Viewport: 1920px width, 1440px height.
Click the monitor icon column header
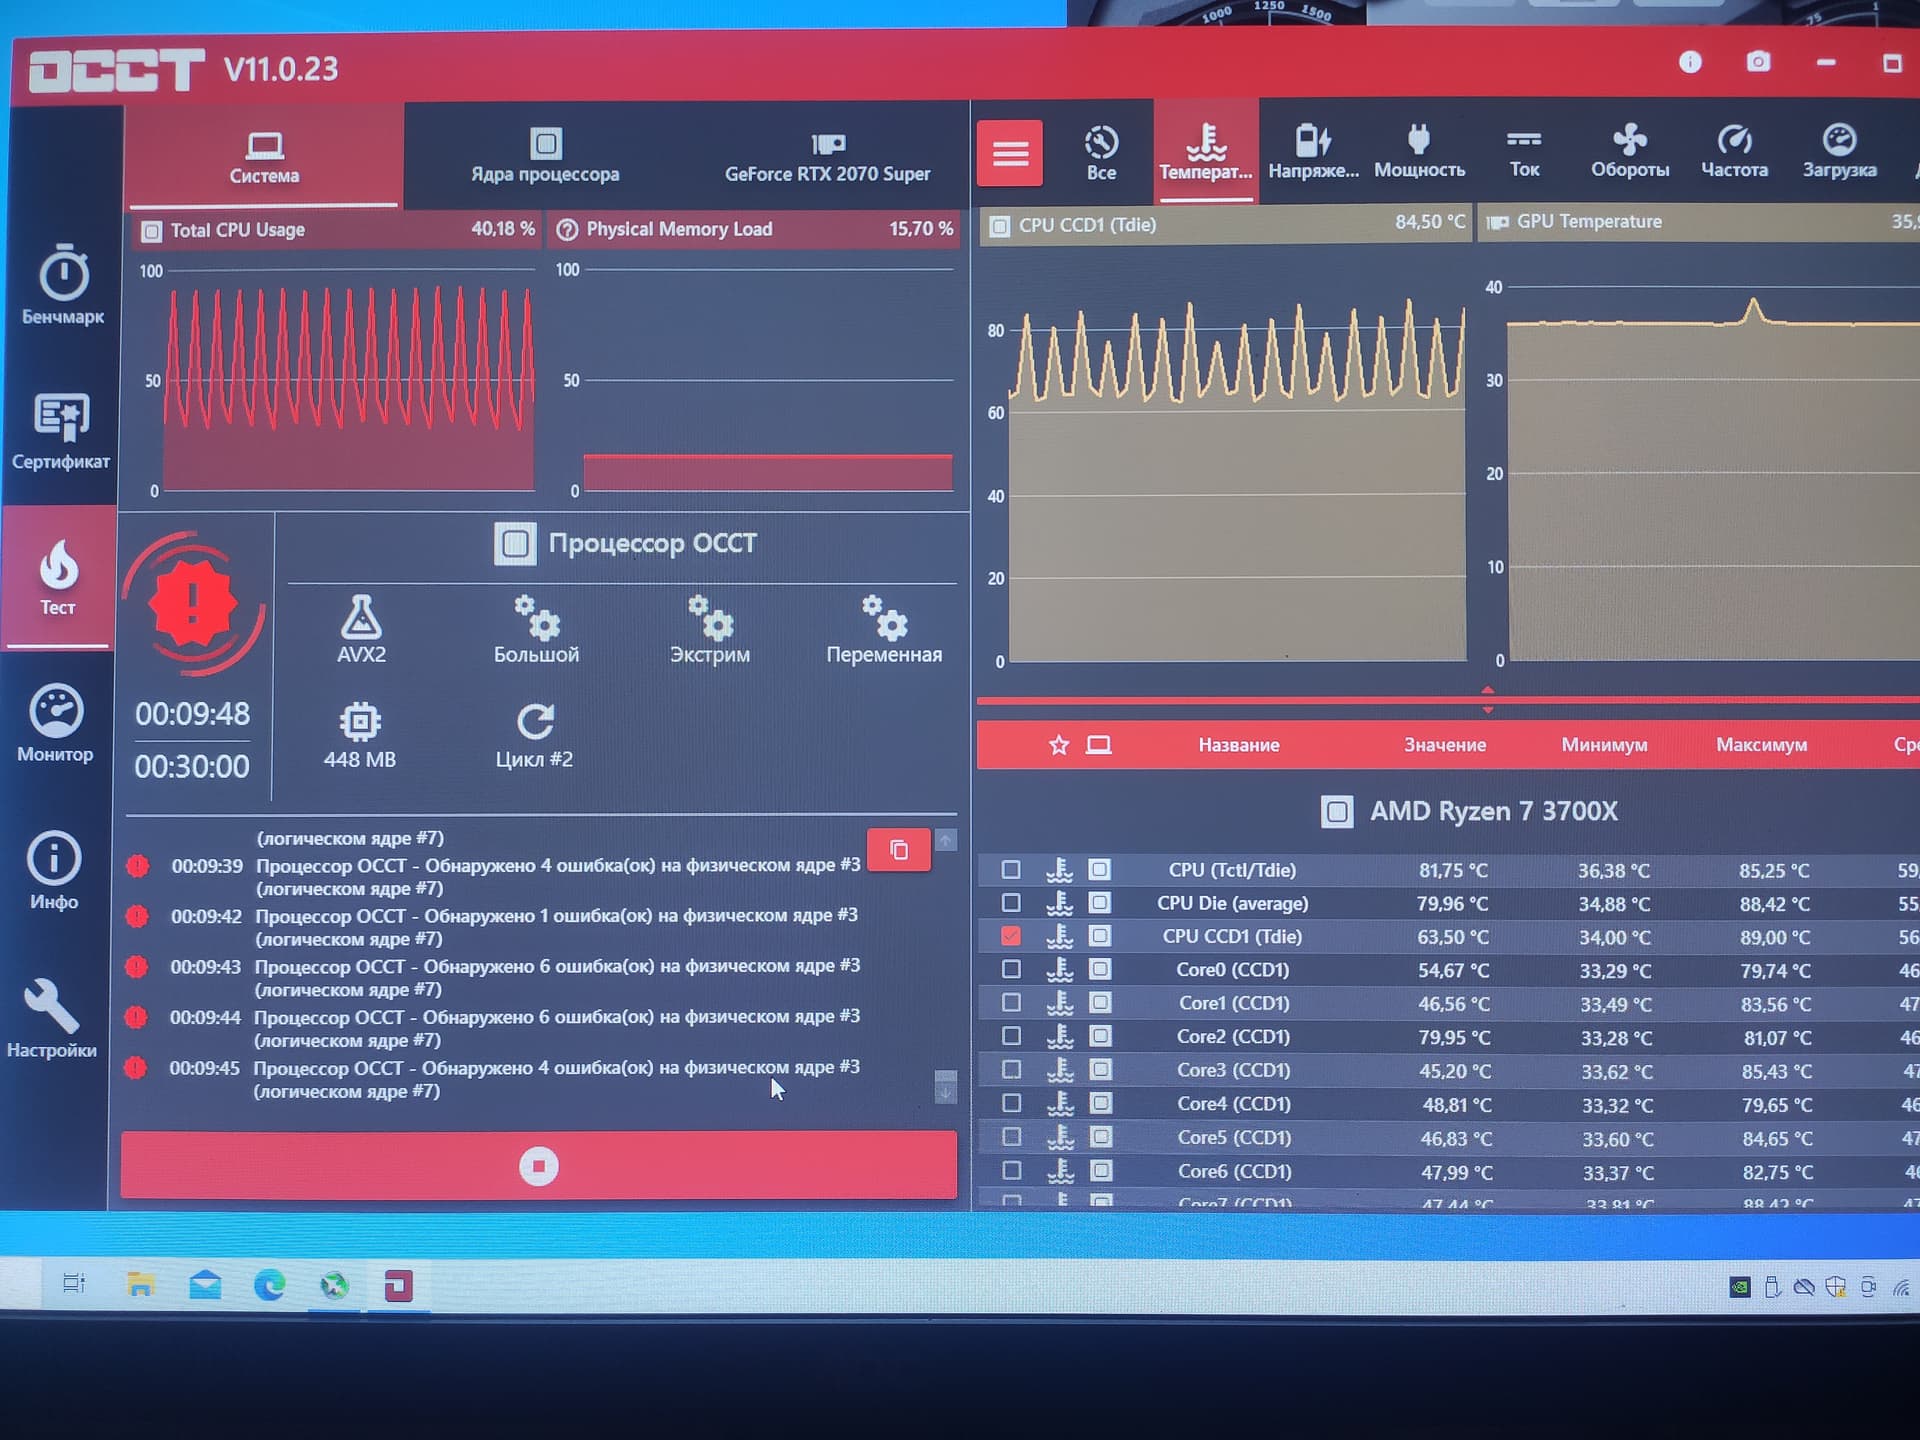pos(1099,745)
